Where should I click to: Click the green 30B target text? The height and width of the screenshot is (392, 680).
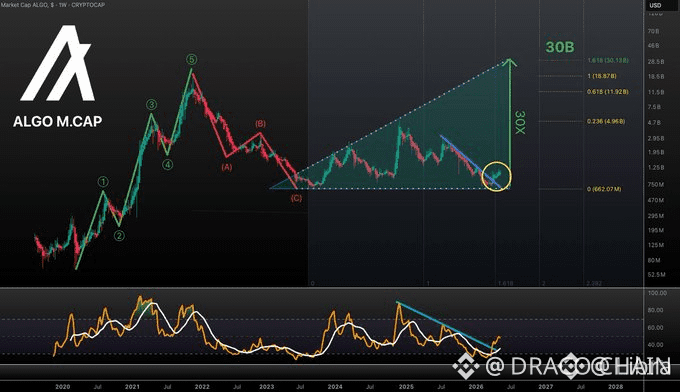[x=560, y=47]
